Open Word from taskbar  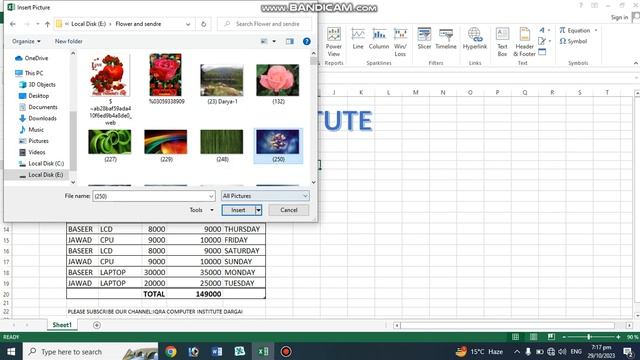tap(217, 351)
